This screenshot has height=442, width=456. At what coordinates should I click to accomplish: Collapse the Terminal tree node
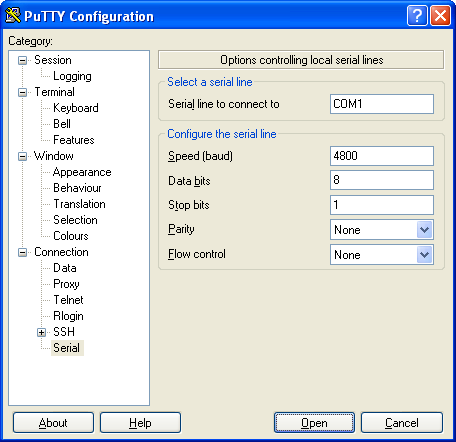(22, 92)
